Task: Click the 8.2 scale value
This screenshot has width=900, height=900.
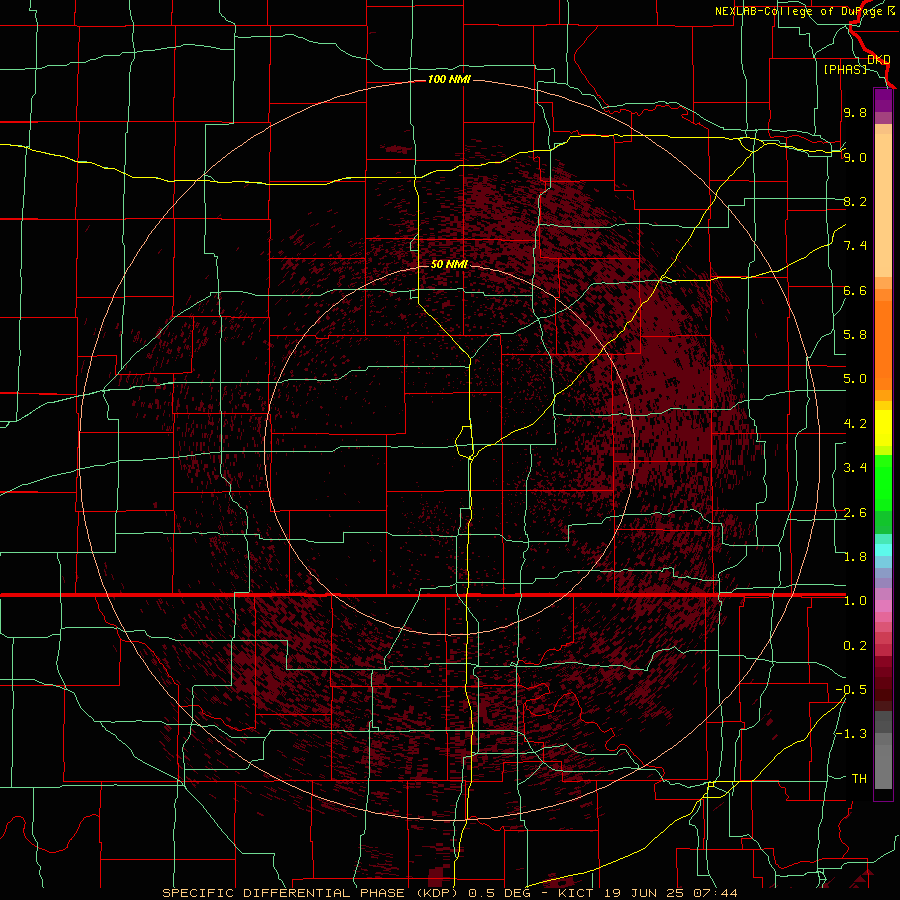Action: tap(855, 201)
